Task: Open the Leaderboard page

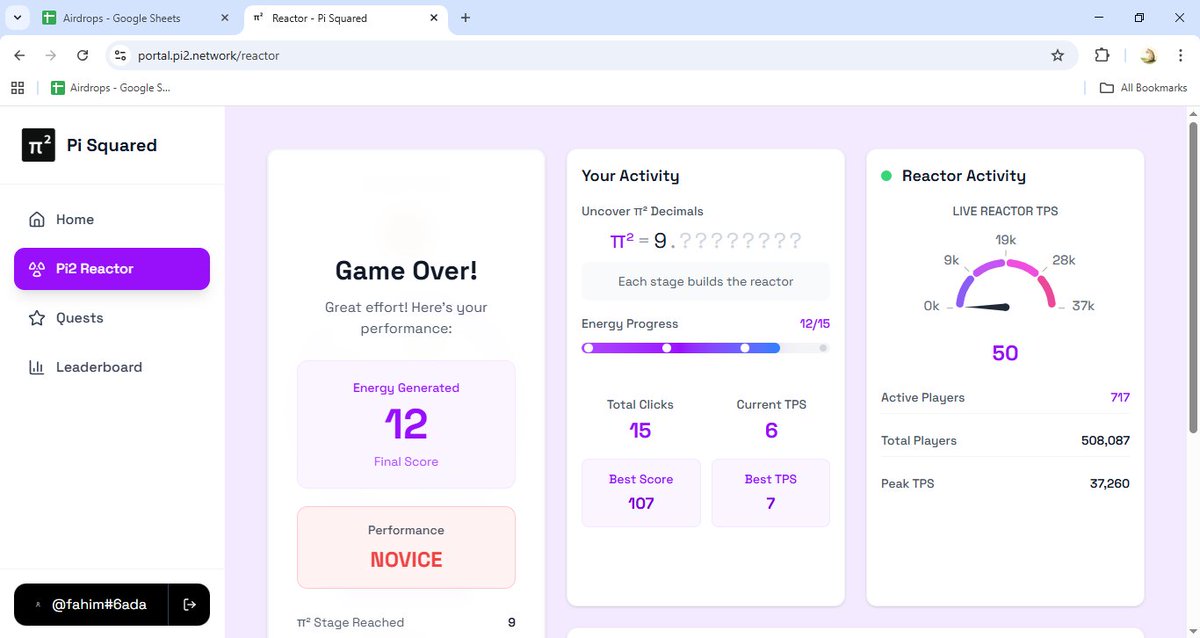Action: click(x=112, y=367)
